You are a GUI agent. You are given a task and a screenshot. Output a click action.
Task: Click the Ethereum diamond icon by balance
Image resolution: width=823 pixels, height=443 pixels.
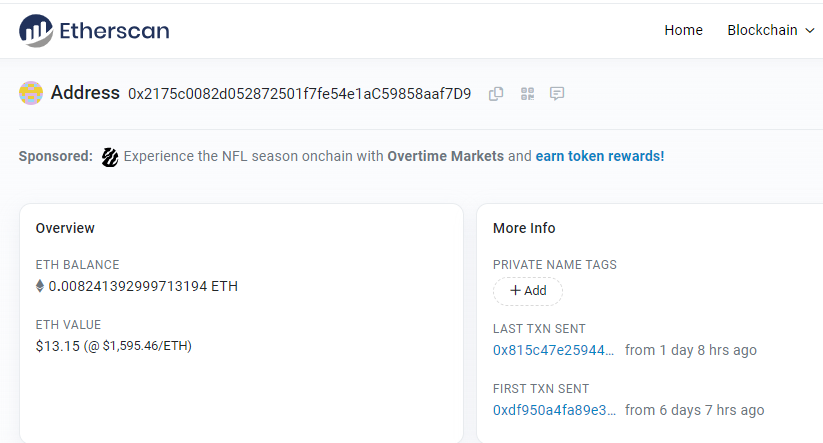40,286
